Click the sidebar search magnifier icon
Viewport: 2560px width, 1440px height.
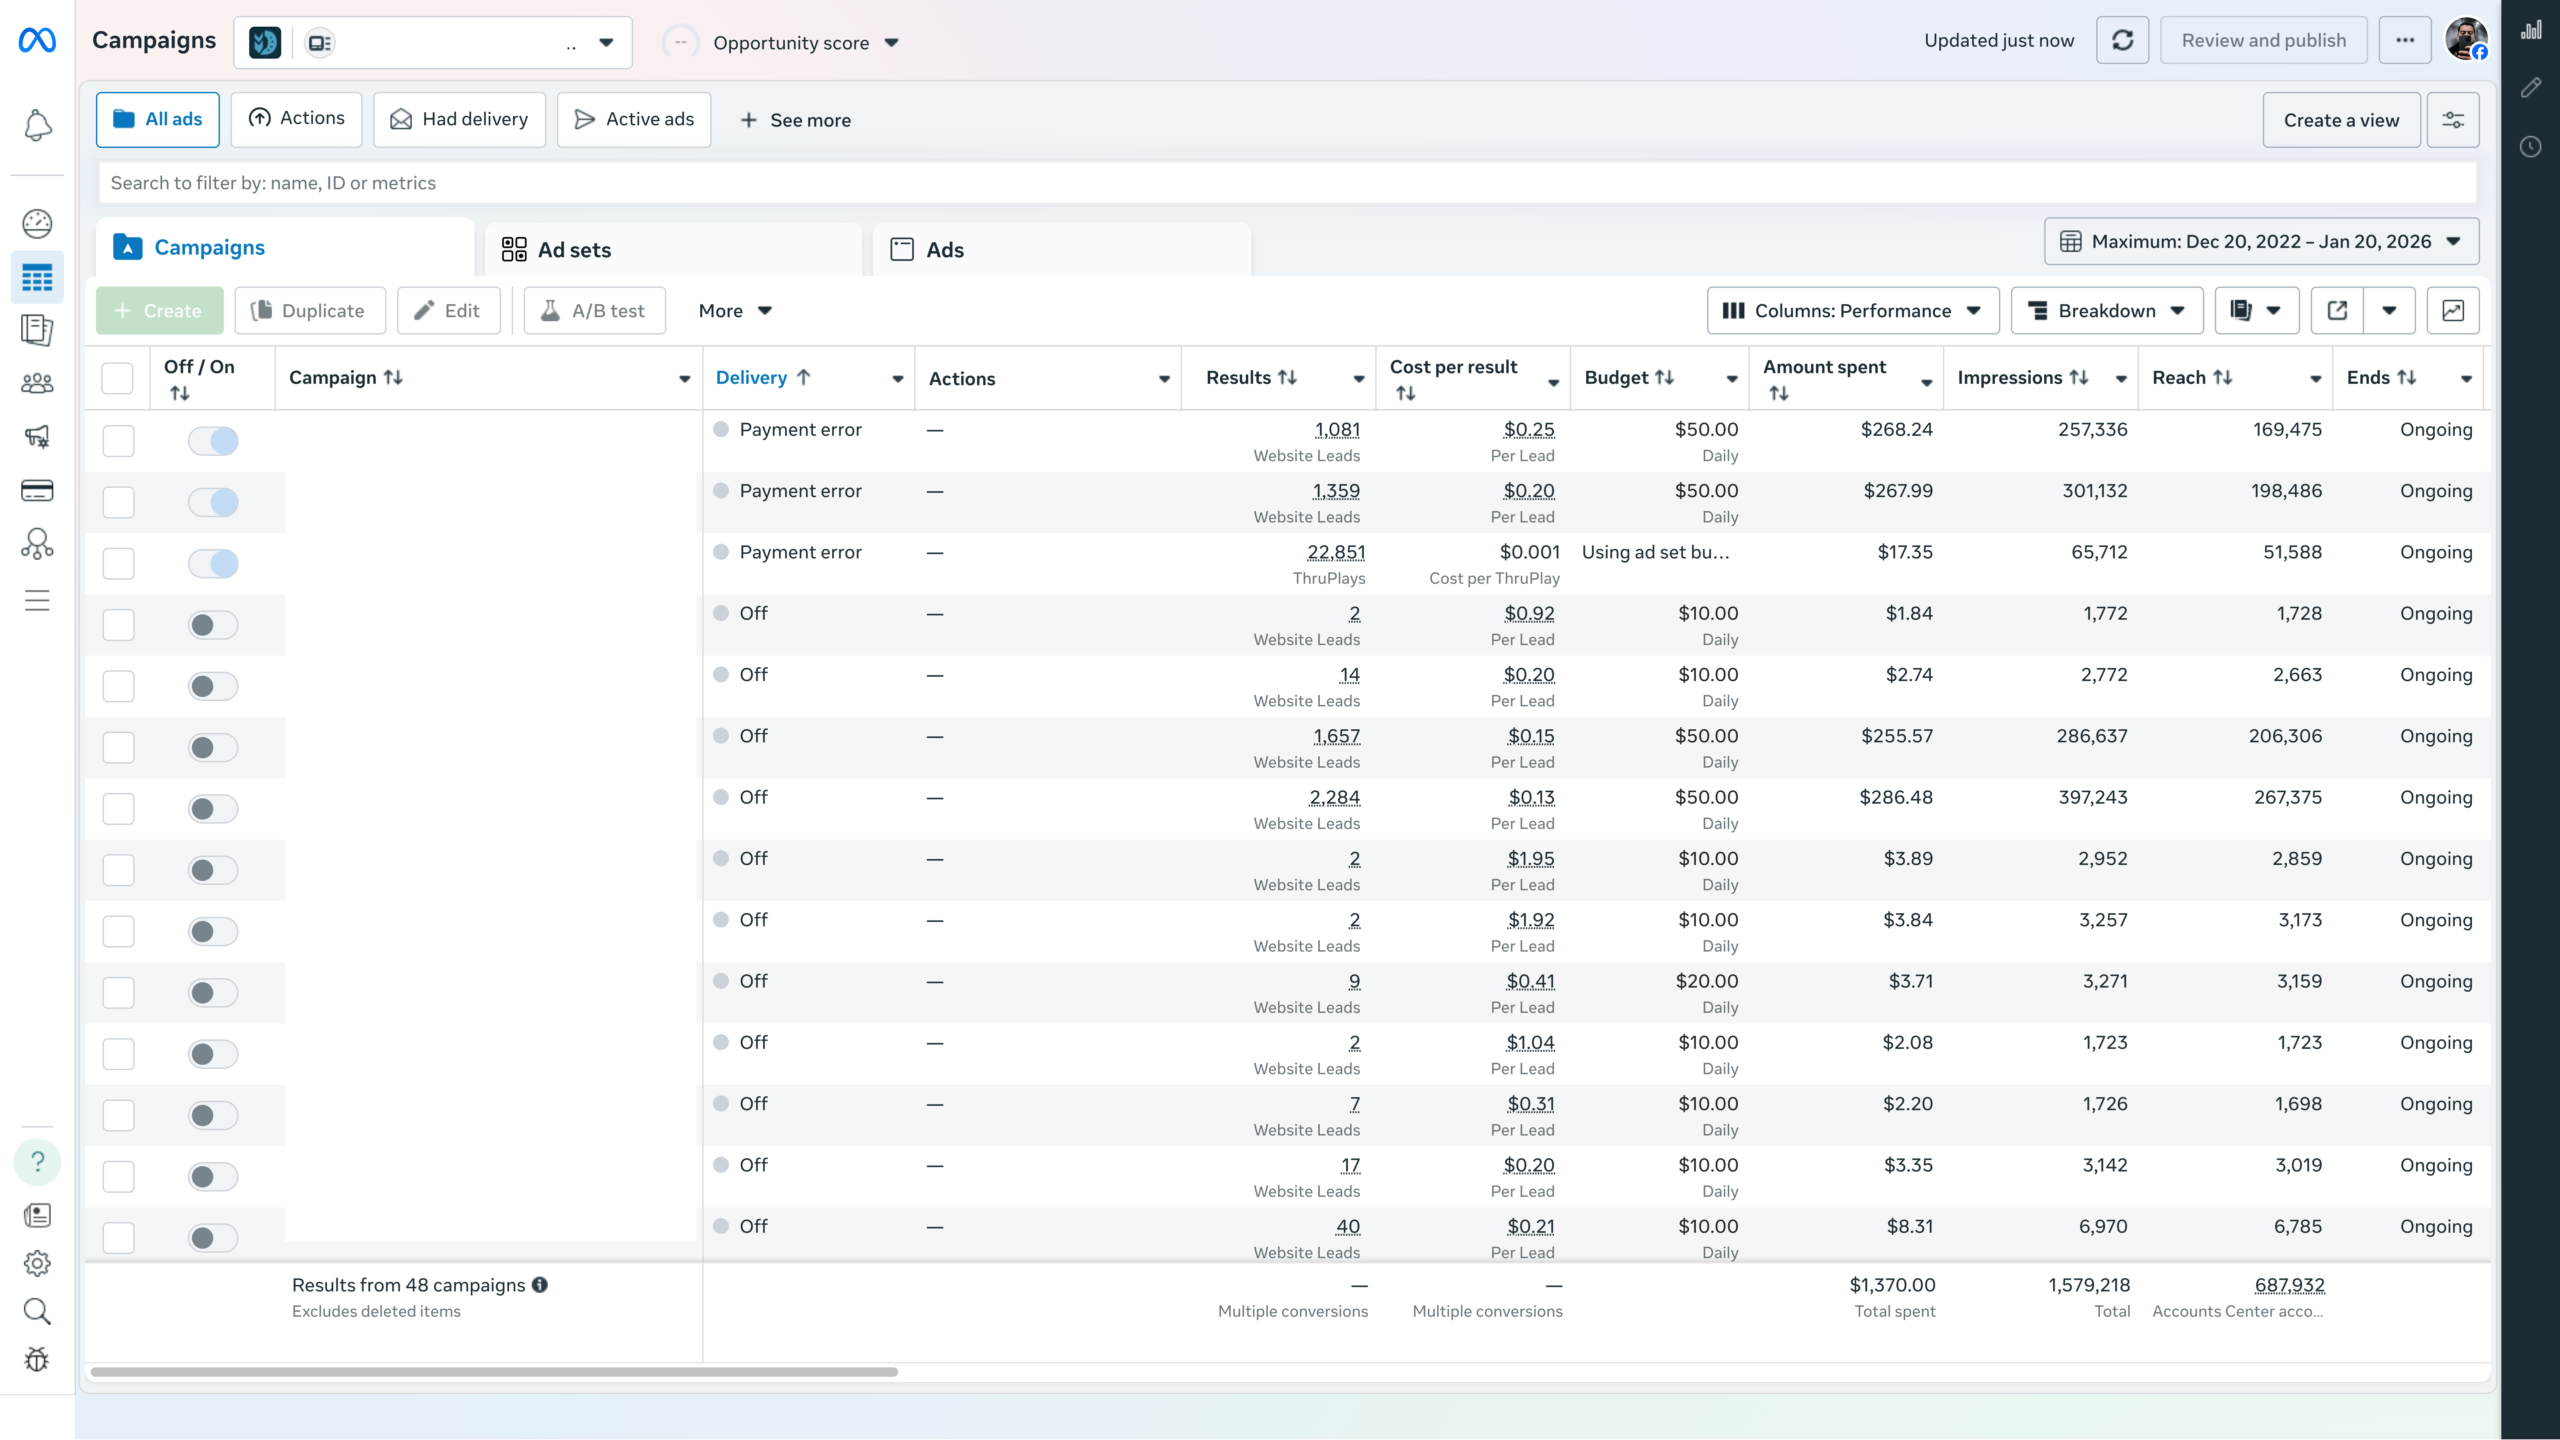point(37,1311)
